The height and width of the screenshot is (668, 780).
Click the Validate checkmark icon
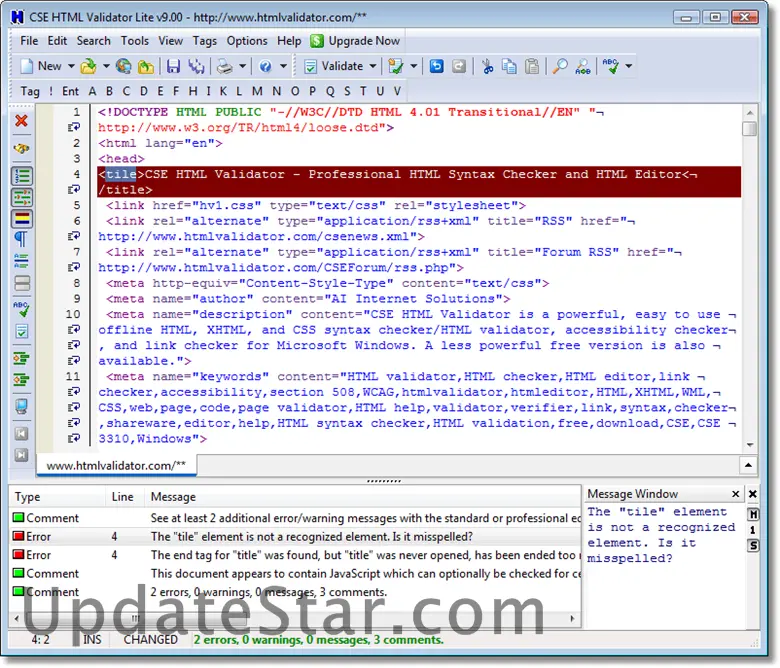pos(310,66)
